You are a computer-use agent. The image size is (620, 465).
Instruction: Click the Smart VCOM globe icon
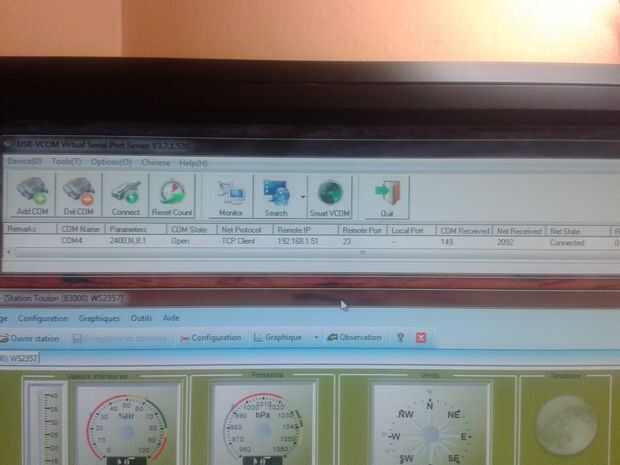click(330, 197)
